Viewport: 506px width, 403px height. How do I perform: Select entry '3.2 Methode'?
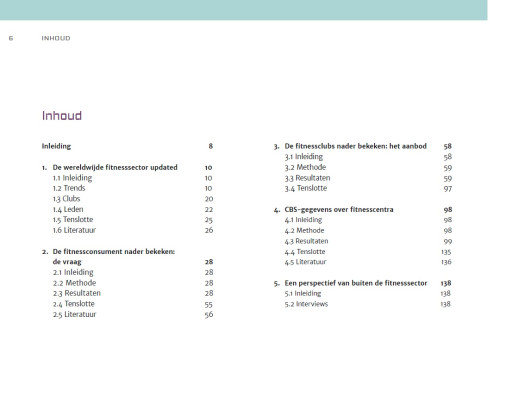pos(305,167)
